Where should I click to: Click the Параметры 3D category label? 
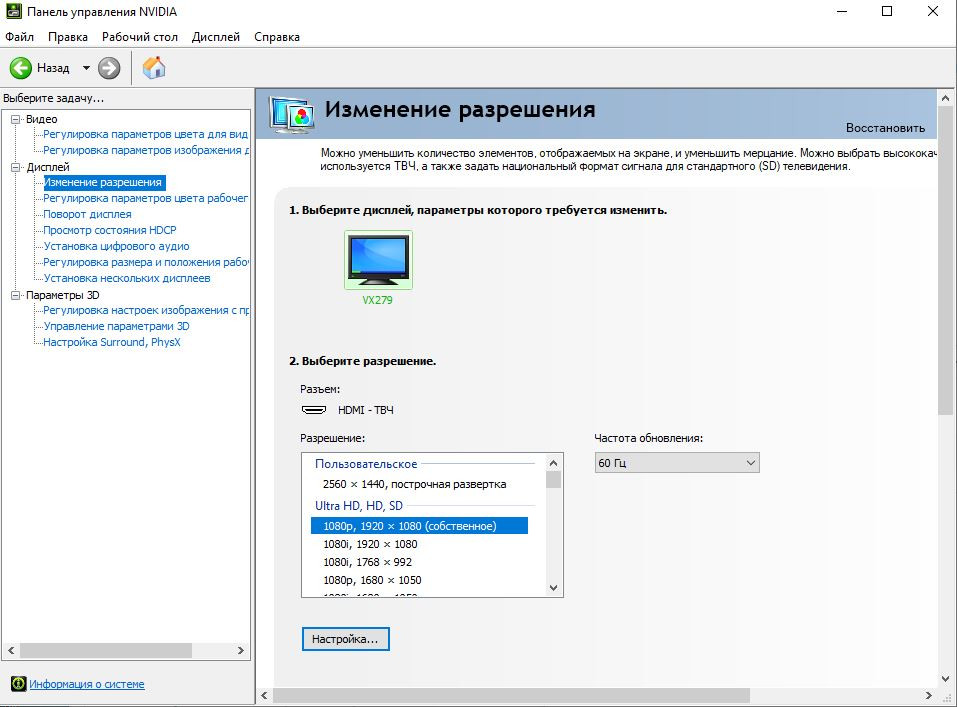[x=62, y=295]
